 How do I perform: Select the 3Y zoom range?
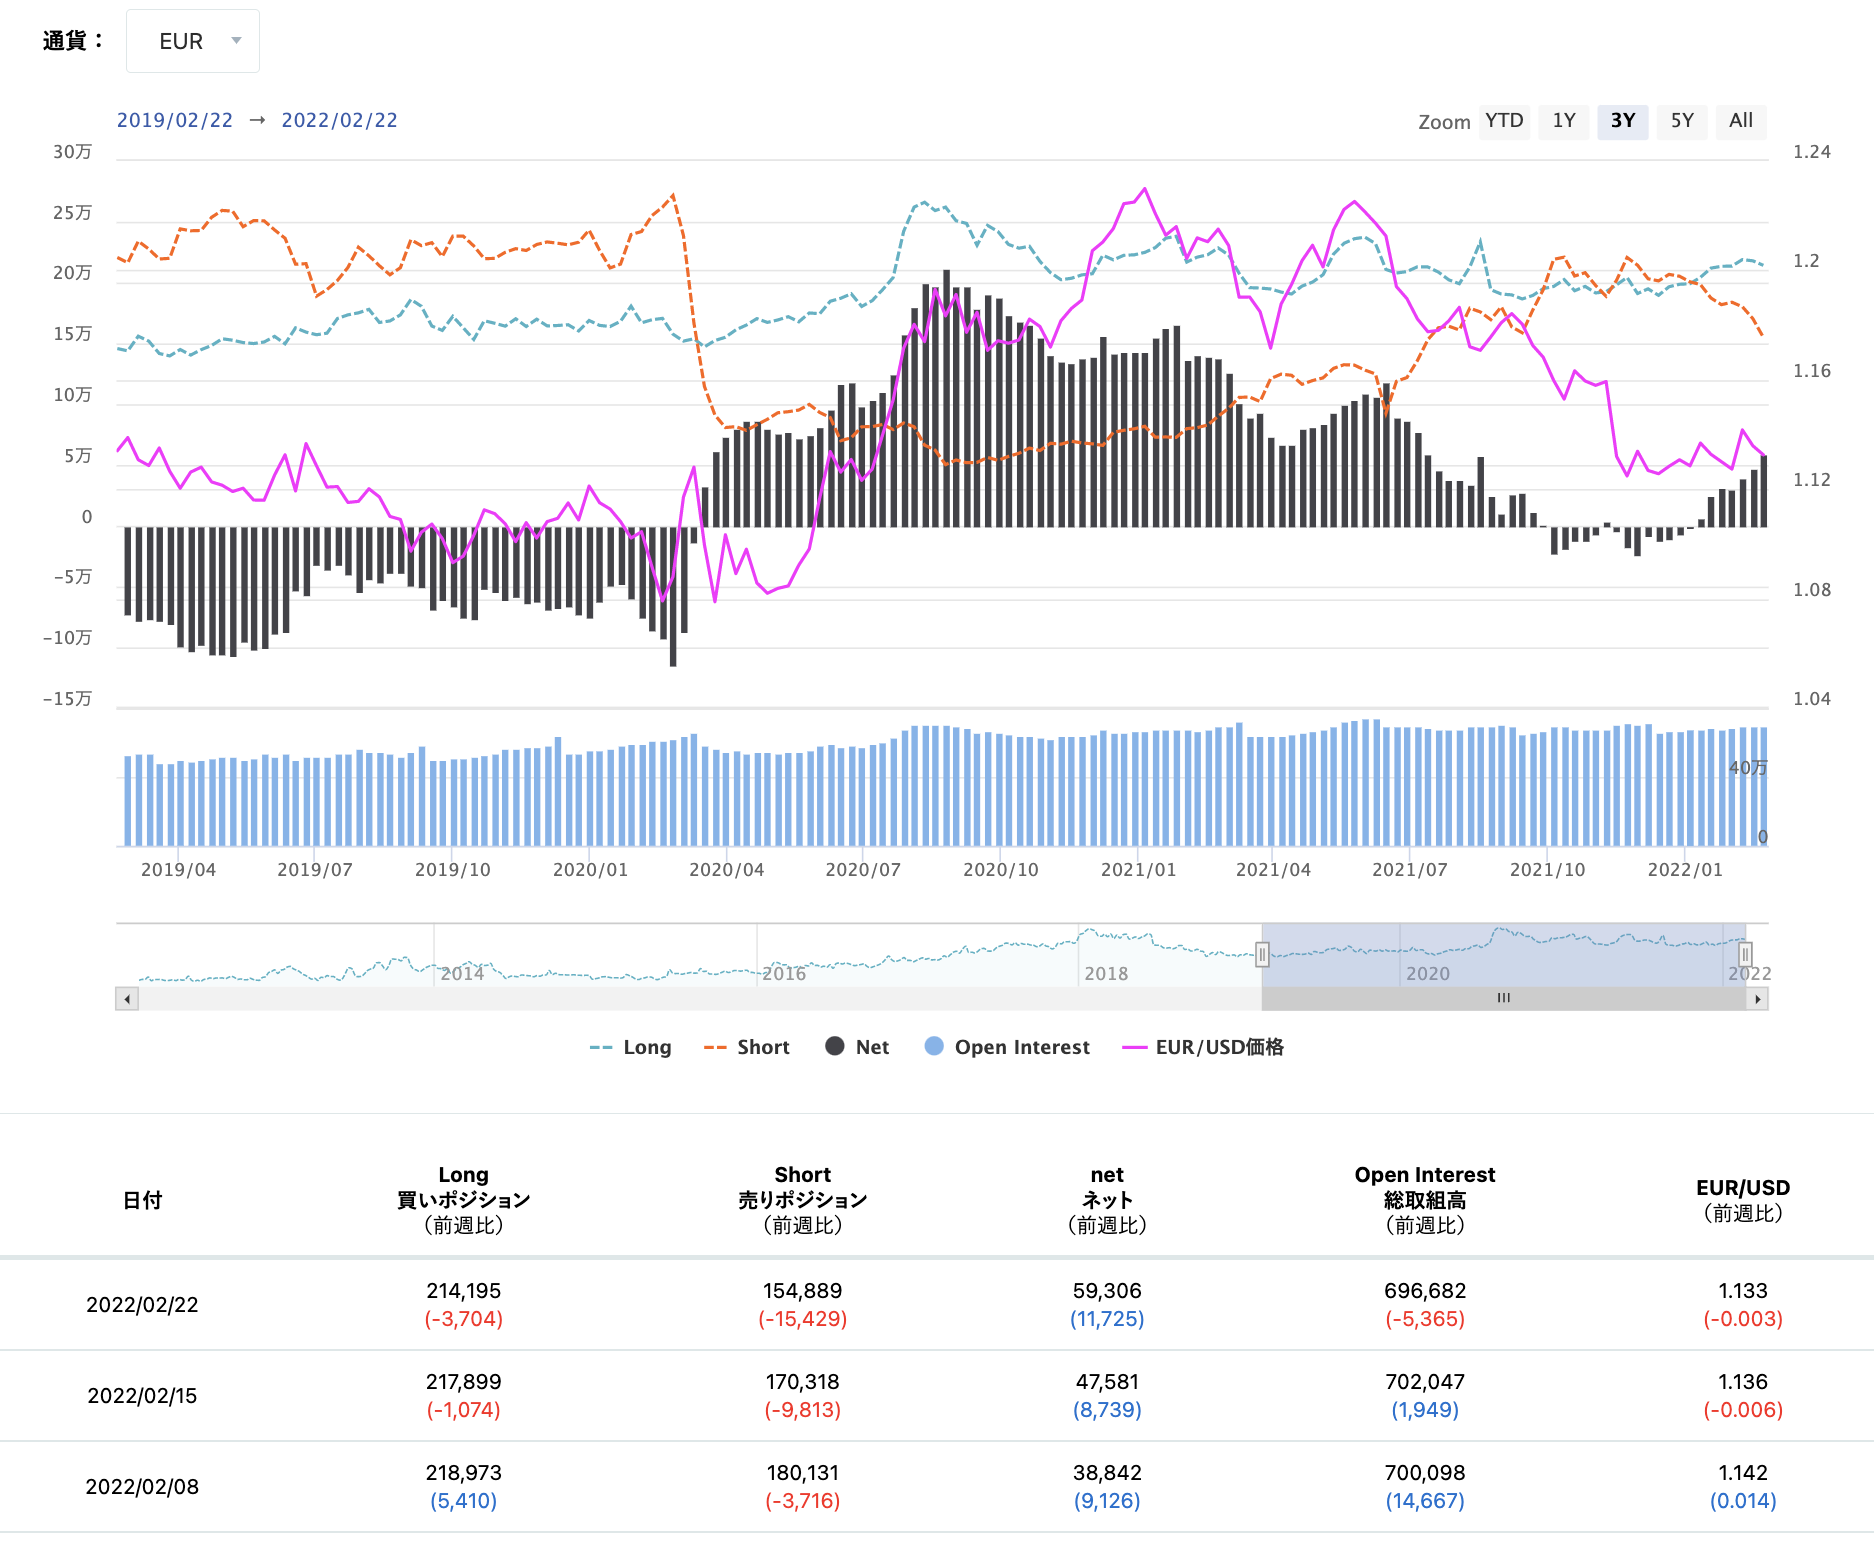[x=1623, y=121]
